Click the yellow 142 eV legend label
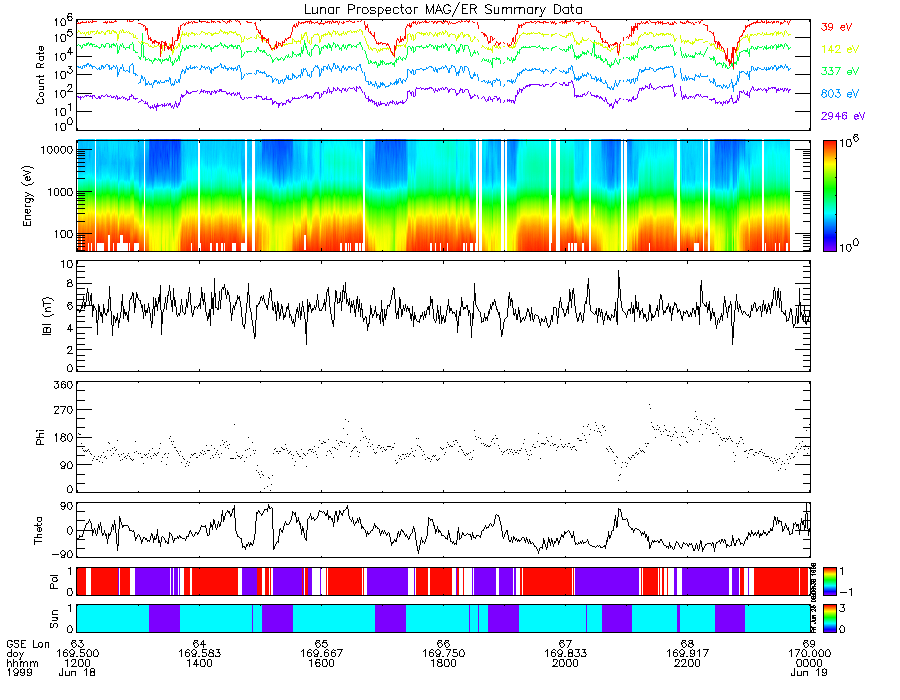Viewport: 900px width, 700px height. pos(839,49)
